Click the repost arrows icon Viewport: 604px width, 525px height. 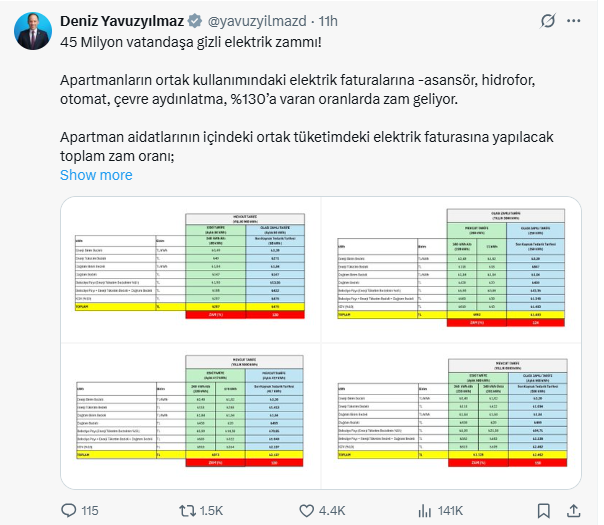point(185,510)
